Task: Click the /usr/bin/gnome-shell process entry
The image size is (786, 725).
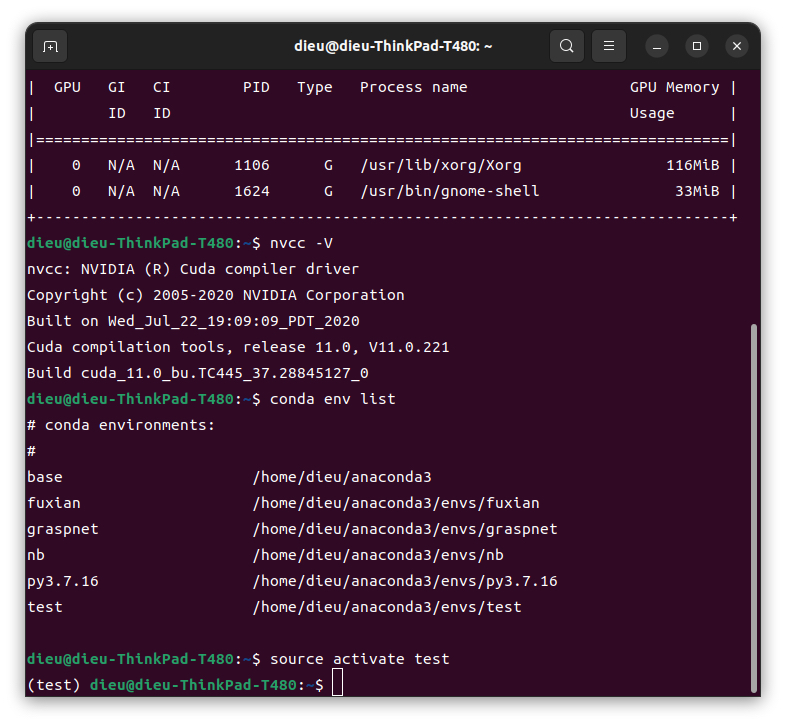Action: click(450, 192)
